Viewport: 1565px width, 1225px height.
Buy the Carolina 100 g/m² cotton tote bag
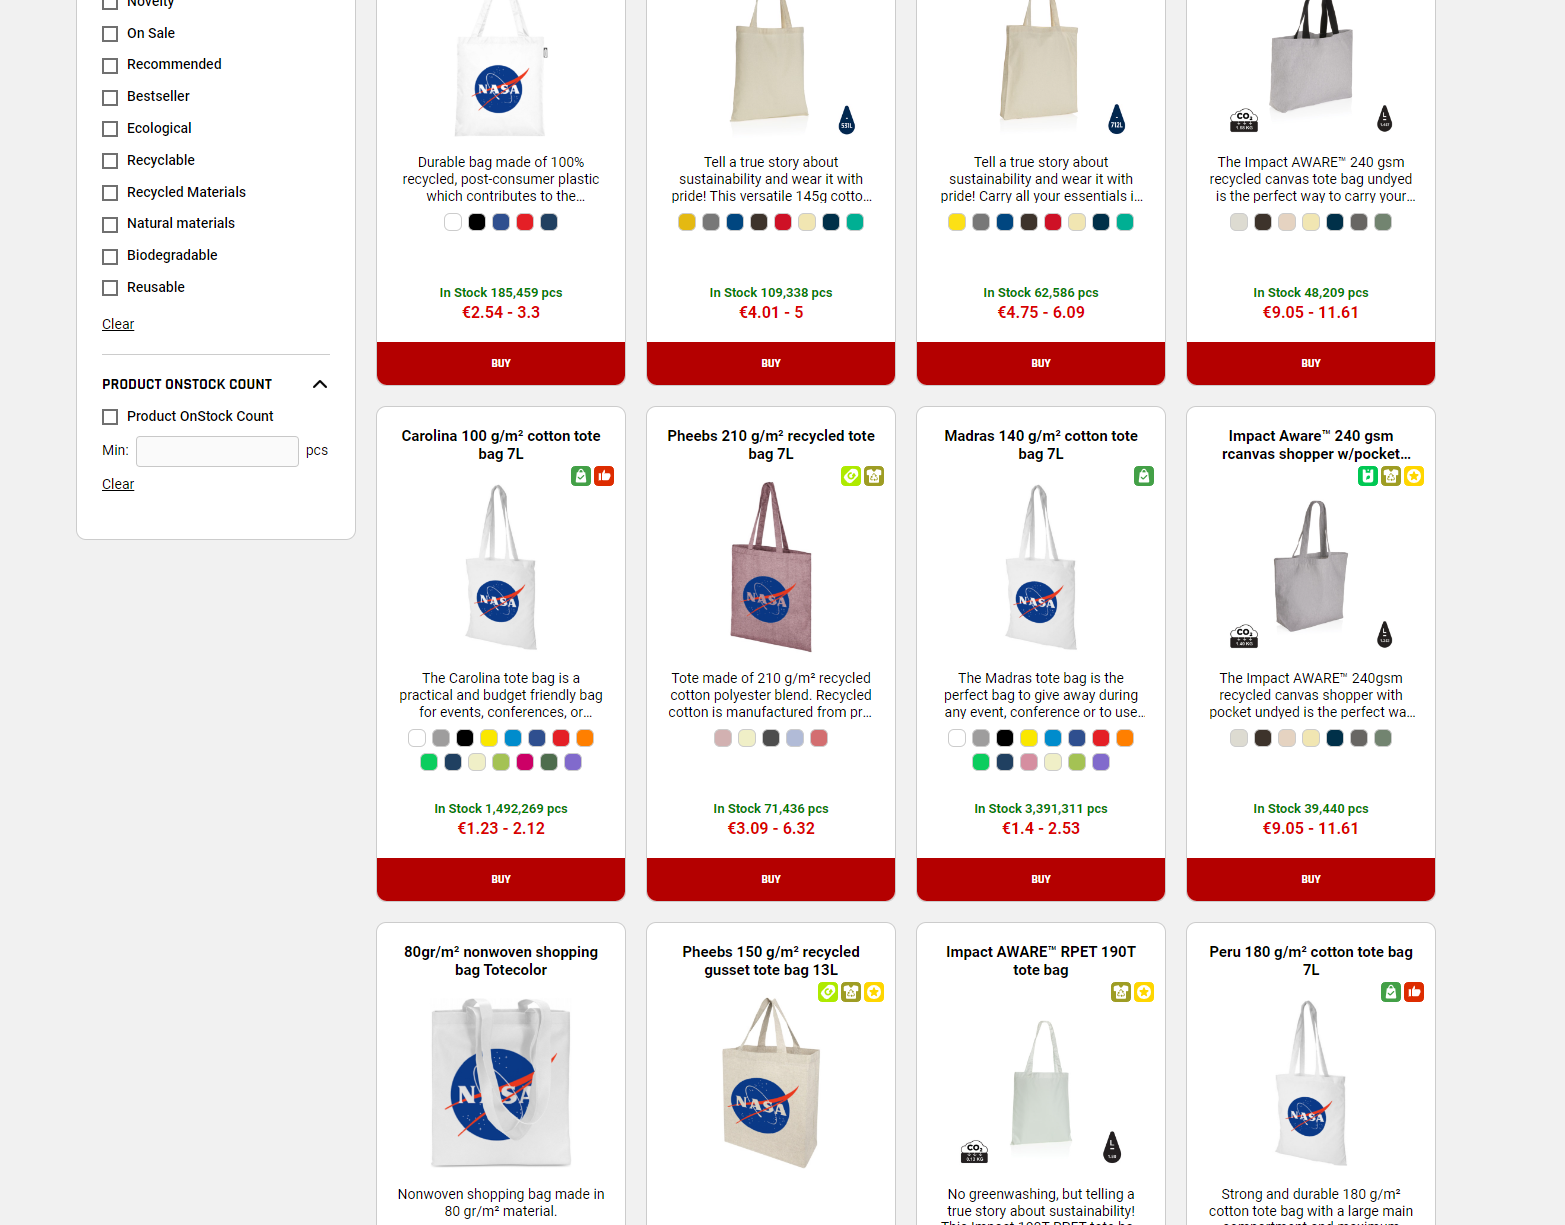[x=501, y=879]
